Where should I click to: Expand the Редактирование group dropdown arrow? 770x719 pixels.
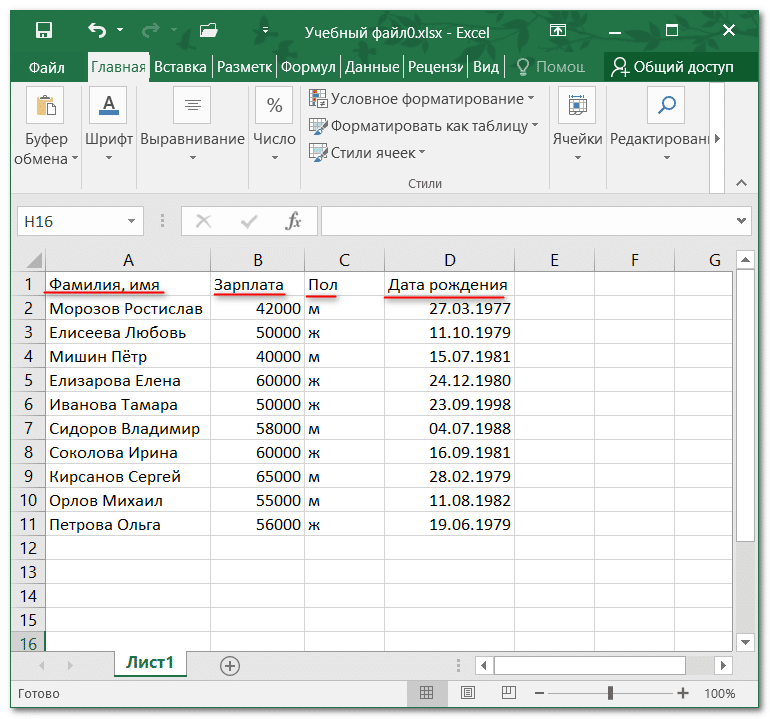coord(666,158)
